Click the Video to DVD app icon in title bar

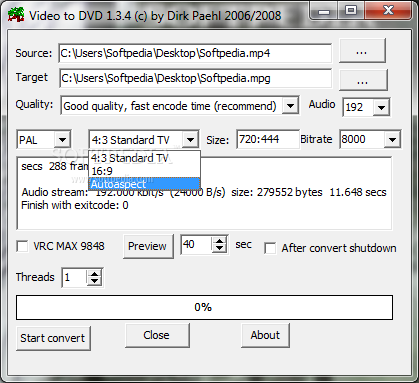click(16, 15)
